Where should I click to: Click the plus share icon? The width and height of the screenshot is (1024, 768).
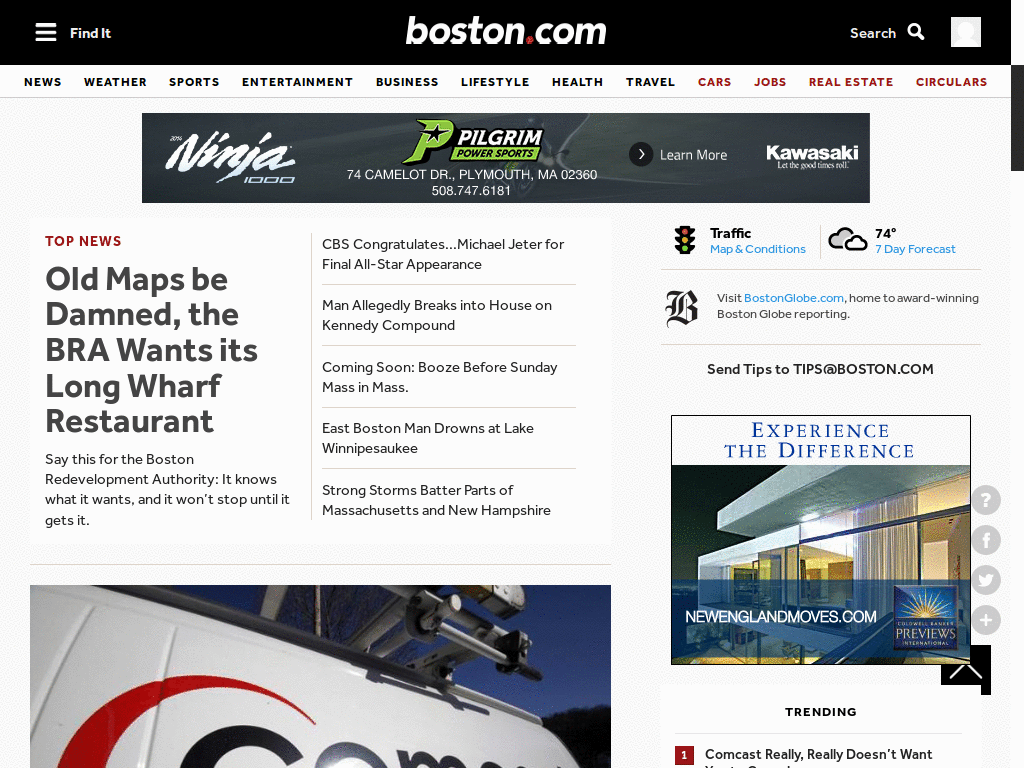(986, 620)
